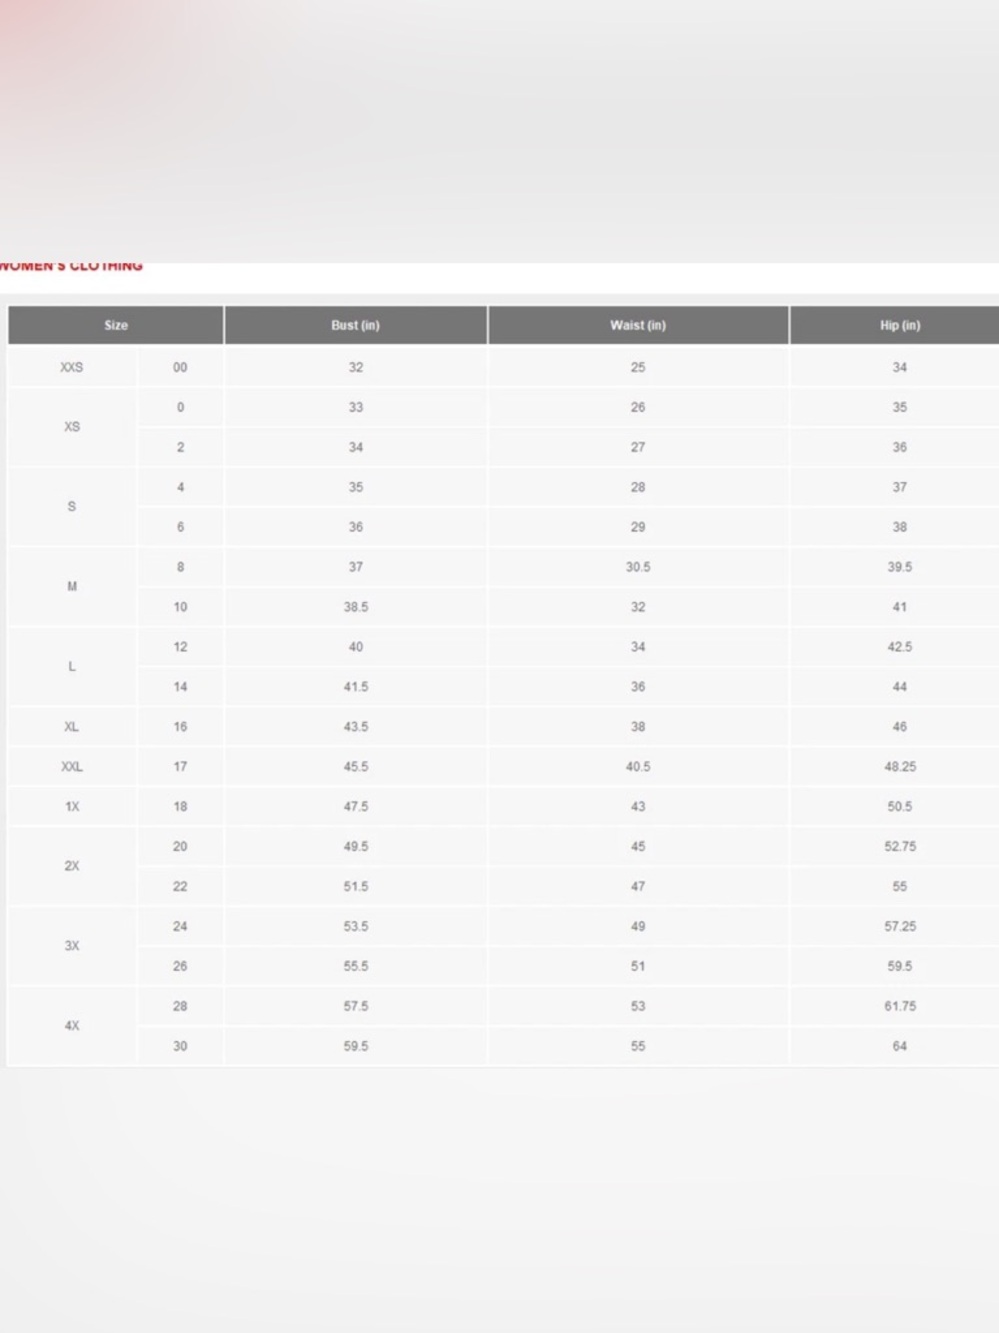The image size is (999, 1333).
Task: Click hip value 46
Action: 900,727
